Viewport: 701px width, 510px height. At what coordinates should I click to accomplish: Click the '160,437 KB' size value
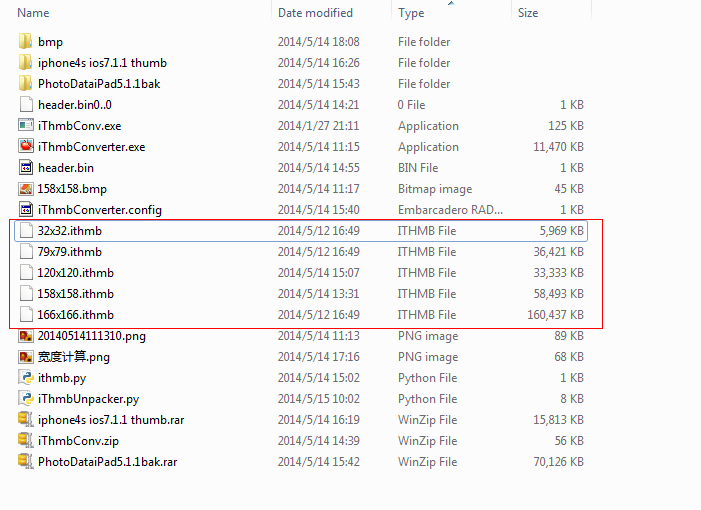[555, 315]
